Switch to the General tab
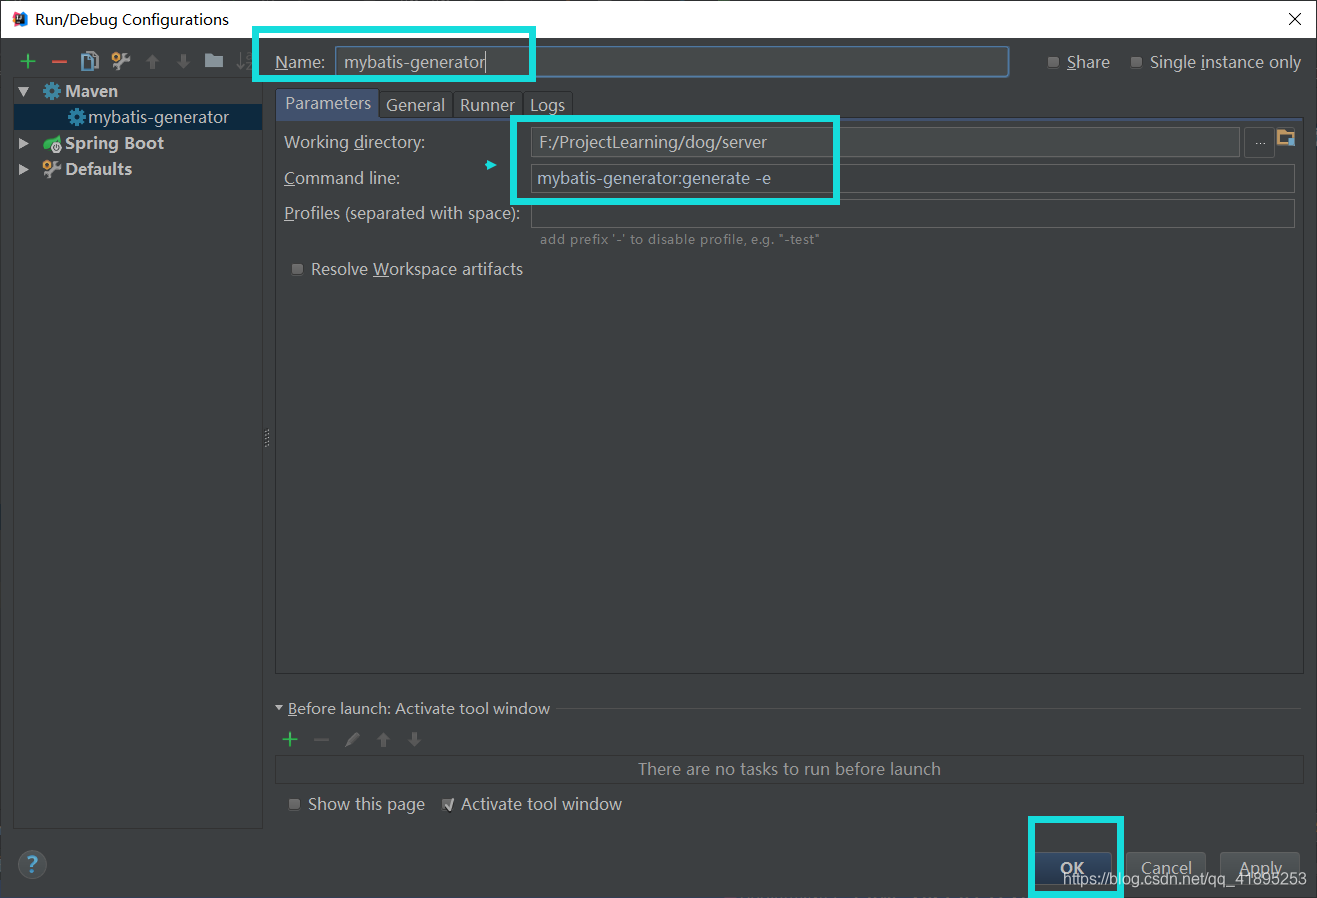The height and width of the screenshot is (898, 1317). pos(415,105)
